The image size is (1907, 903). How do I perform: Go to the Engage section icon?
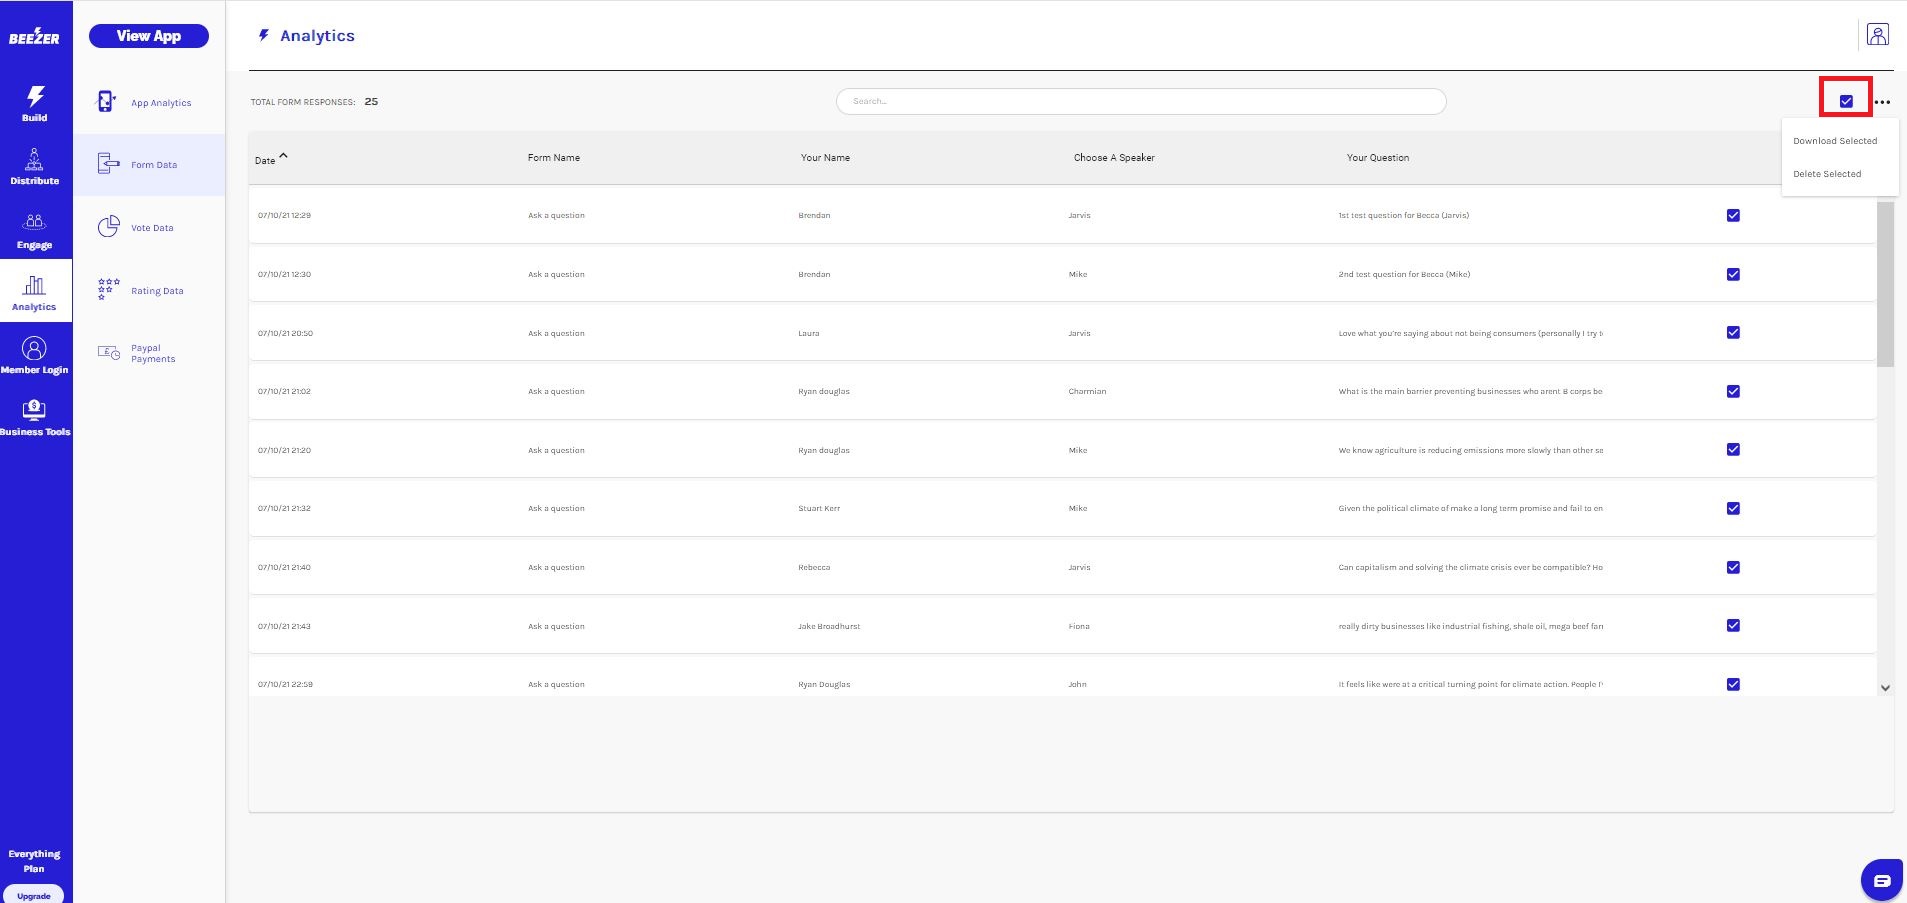pos(35,223)
